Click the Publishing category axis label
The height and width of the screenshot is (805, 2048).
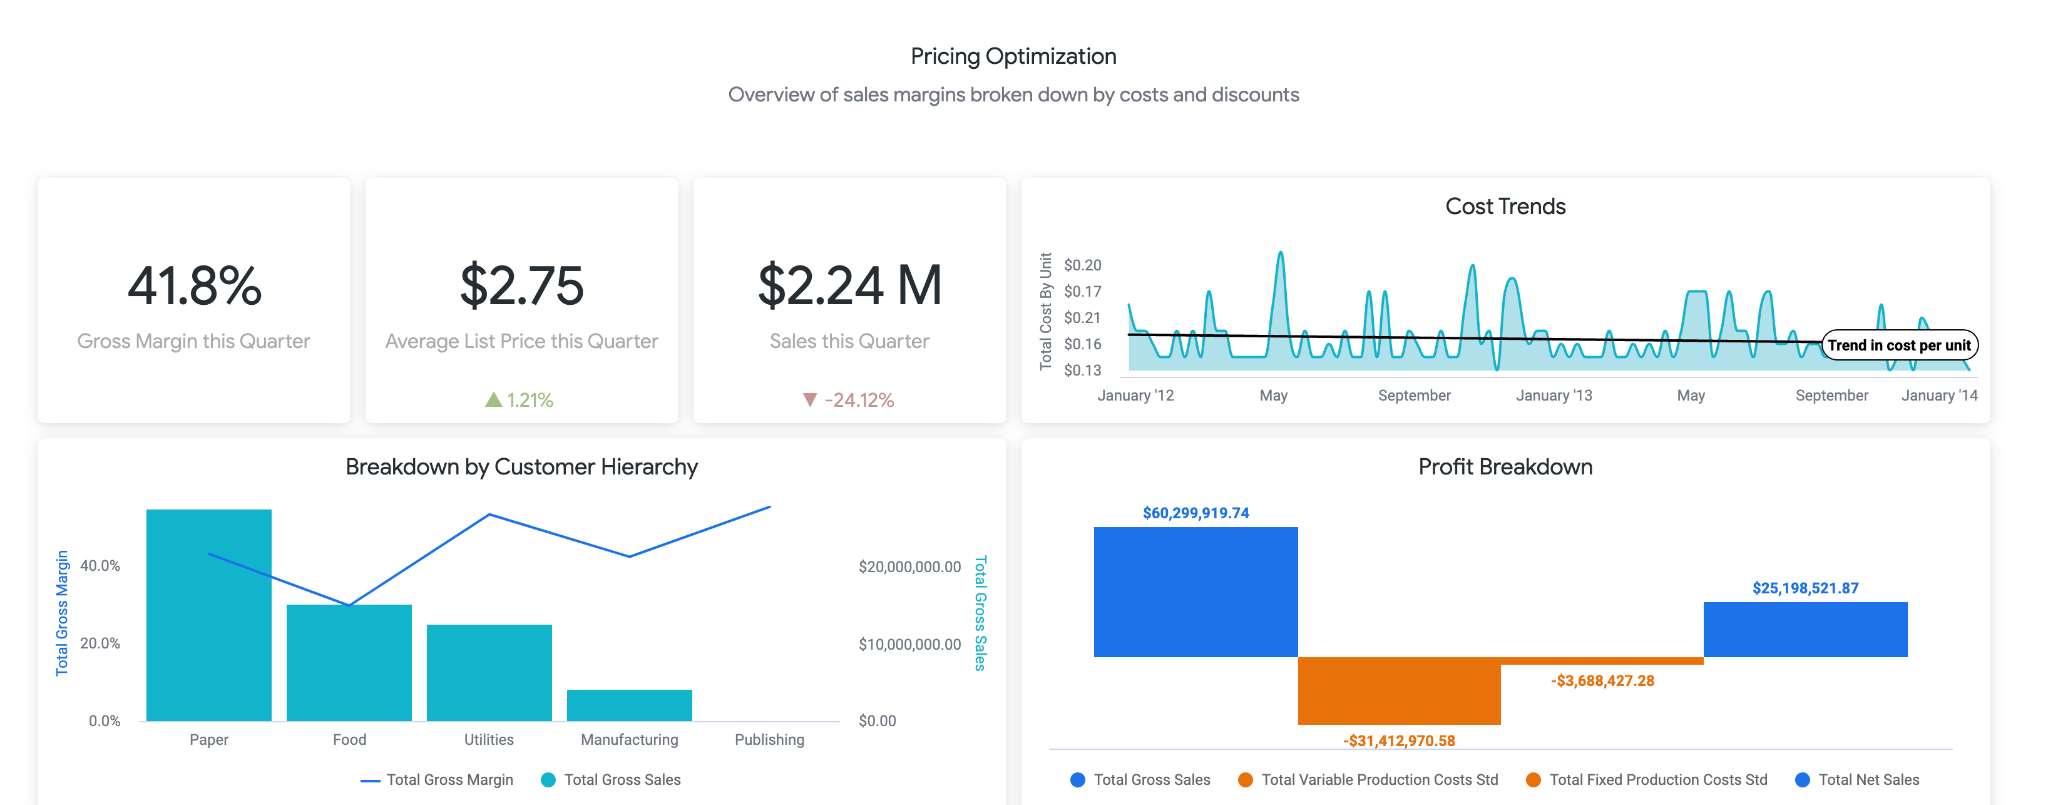769,740
